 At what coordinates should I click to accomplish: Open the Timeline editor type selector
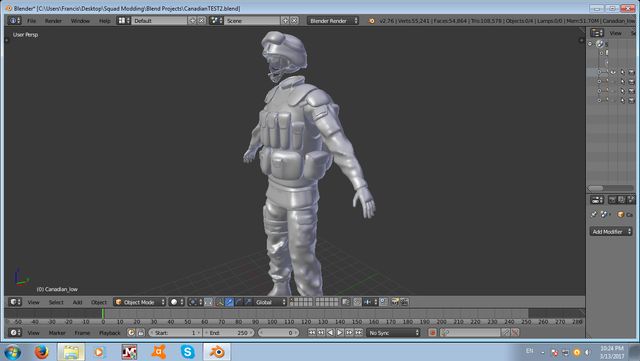point(15,332)
